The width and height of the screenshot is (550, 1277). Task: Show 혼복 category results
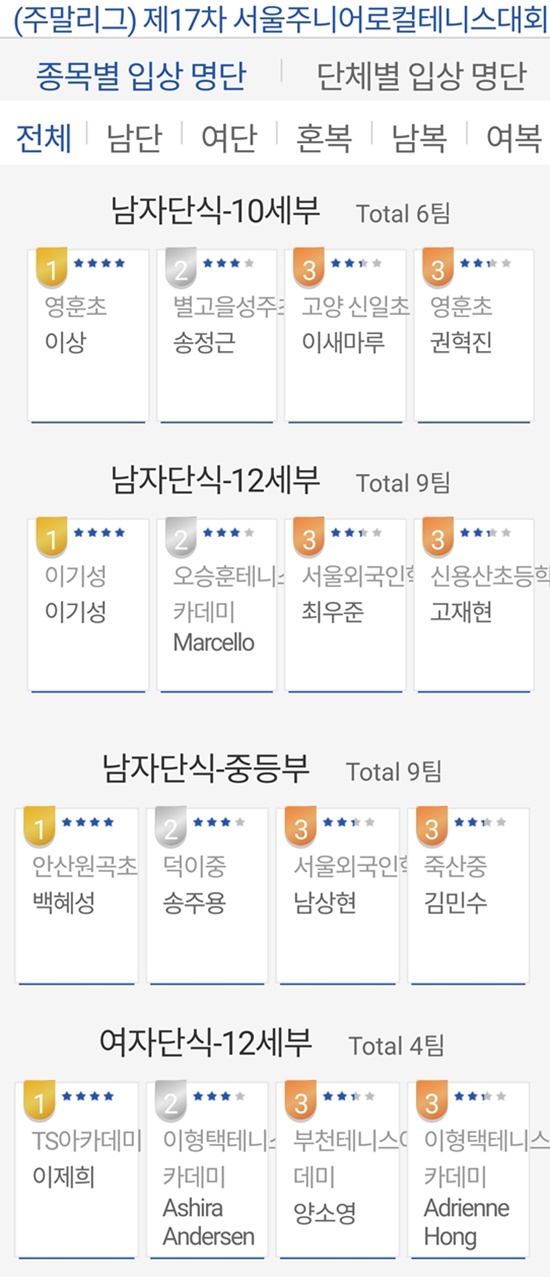(x=324, y=137)
